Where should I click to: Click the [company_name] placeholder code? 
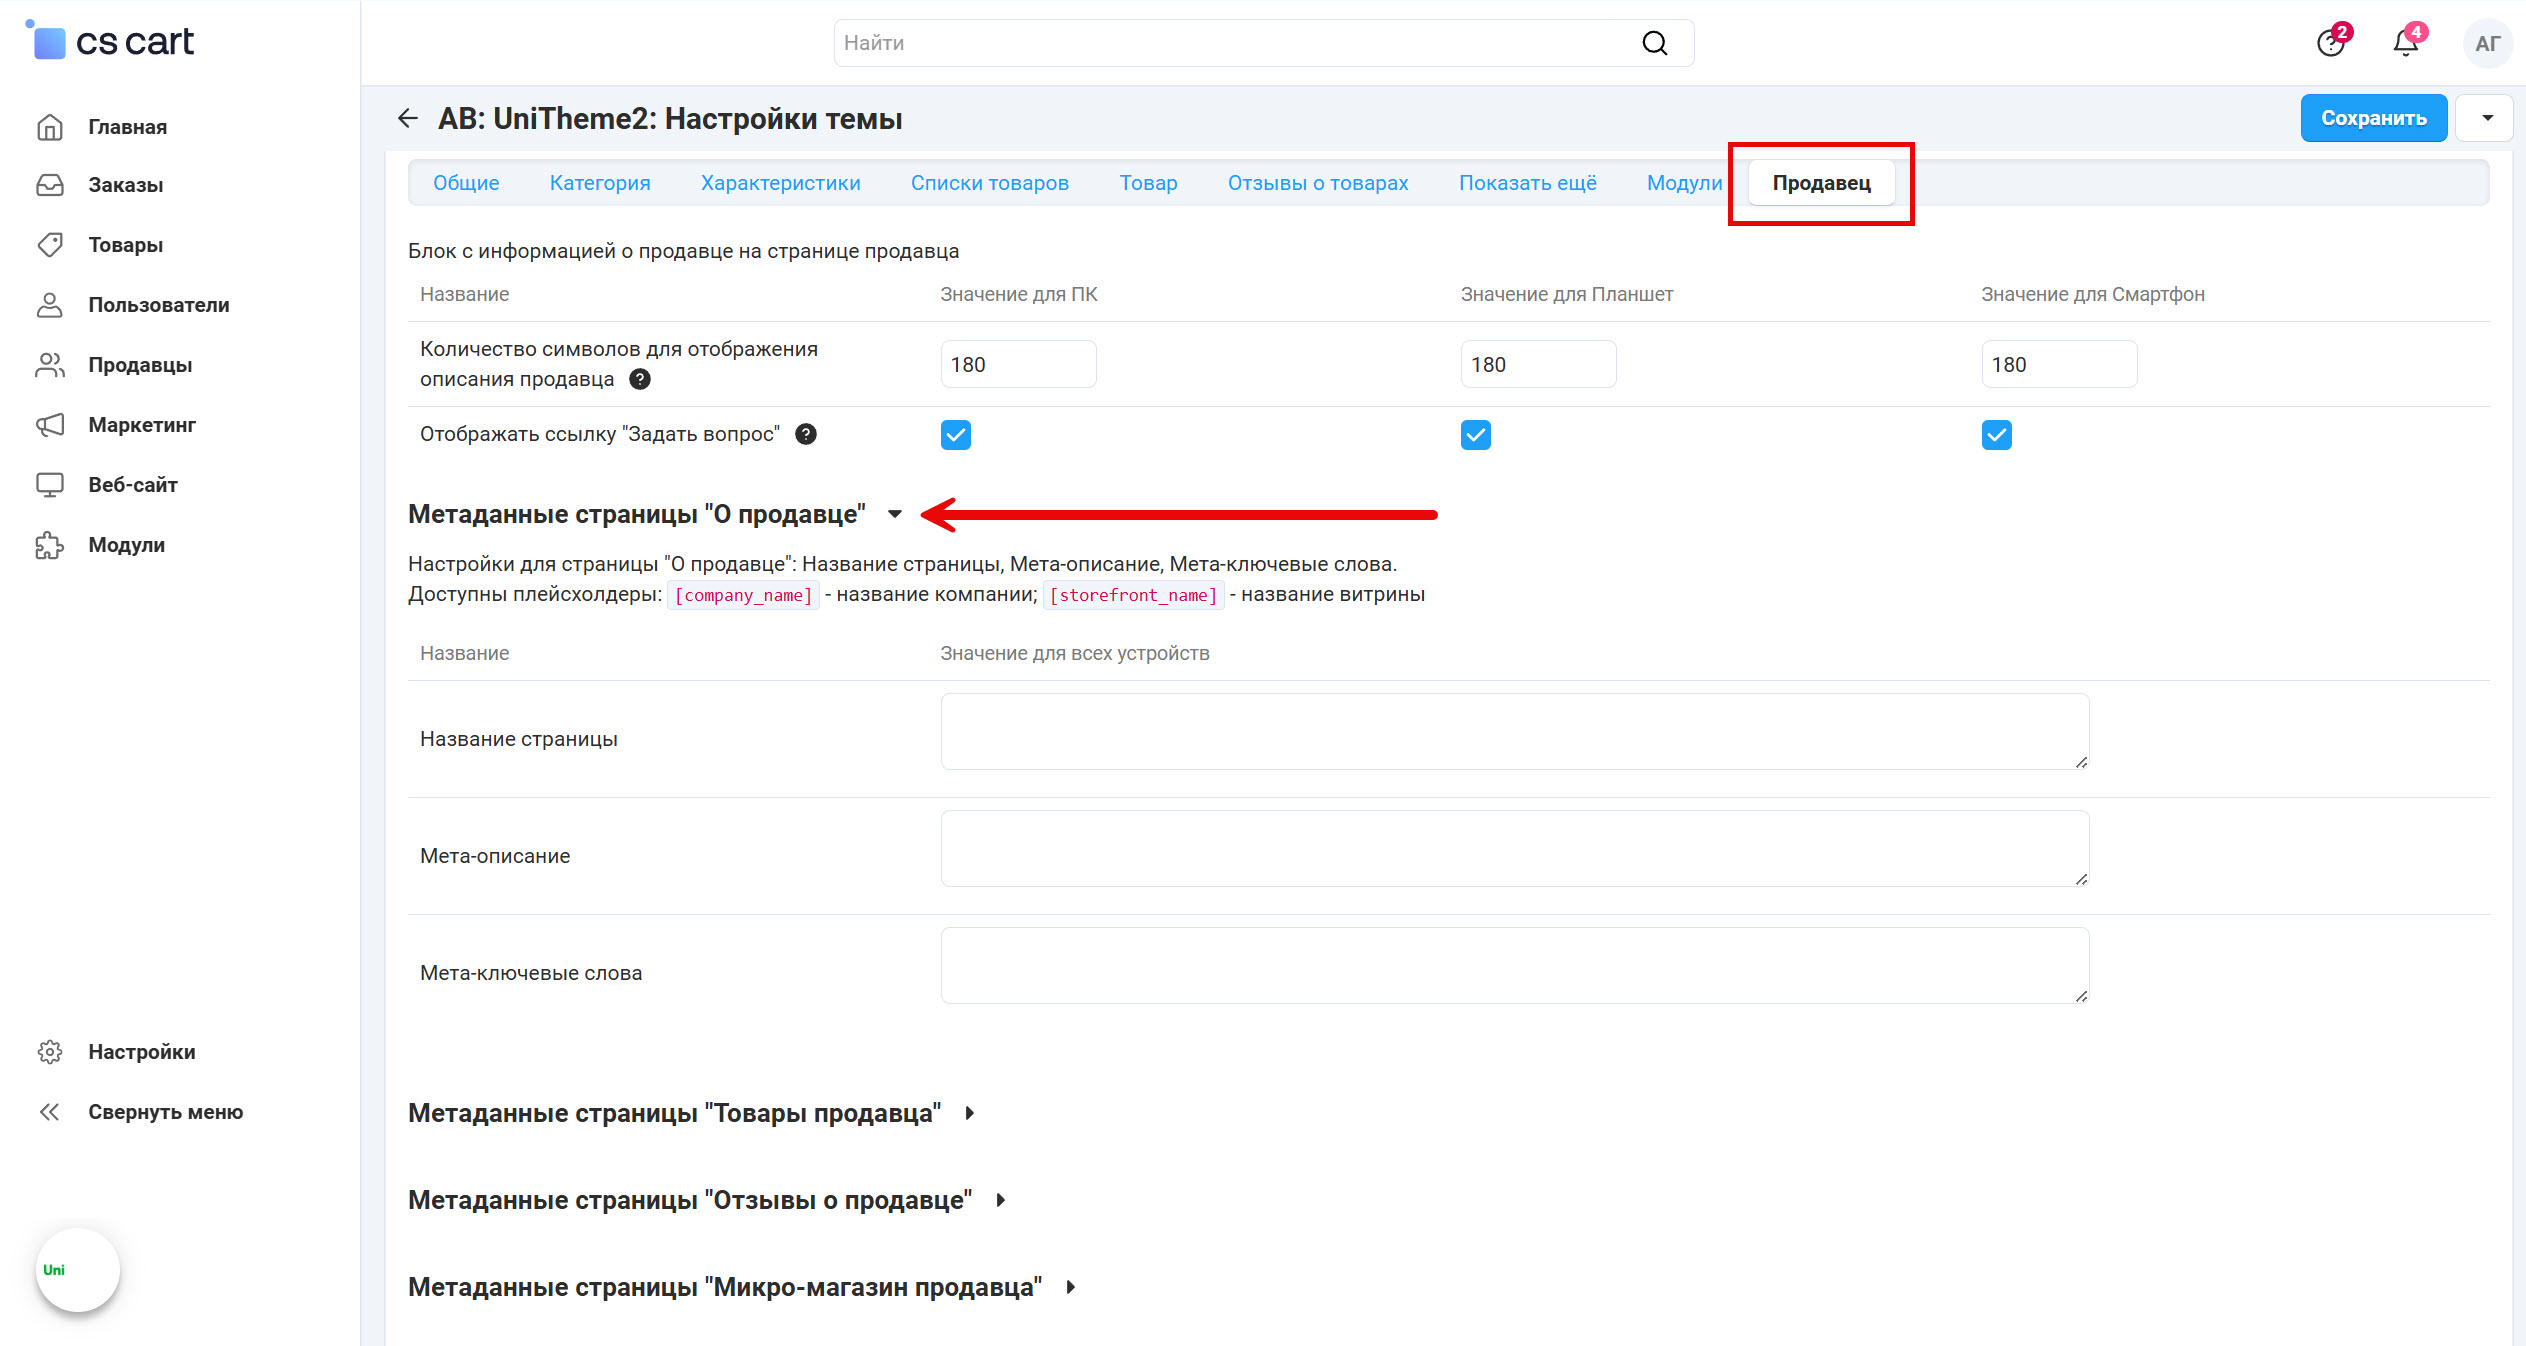743,595
